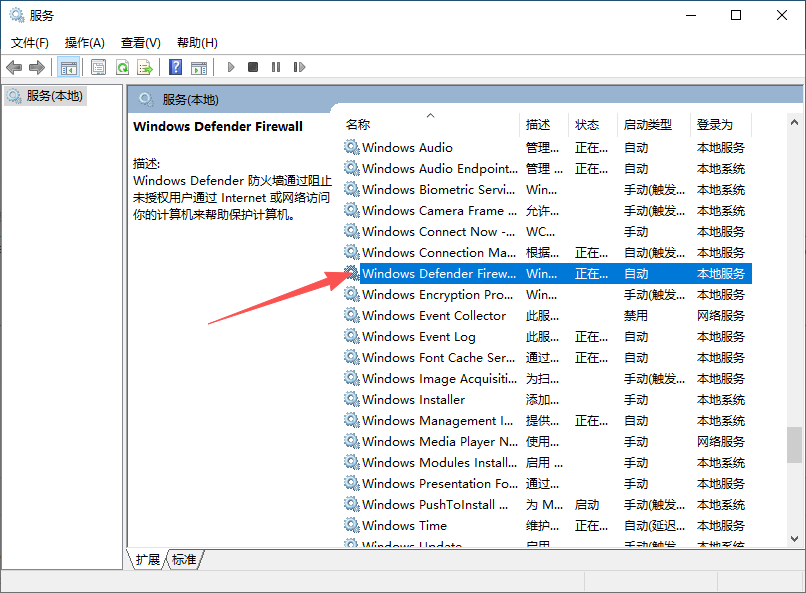Click the Services gear icon in title bar
This screenshot has width=806, height=593.
(x=17, y=15)
